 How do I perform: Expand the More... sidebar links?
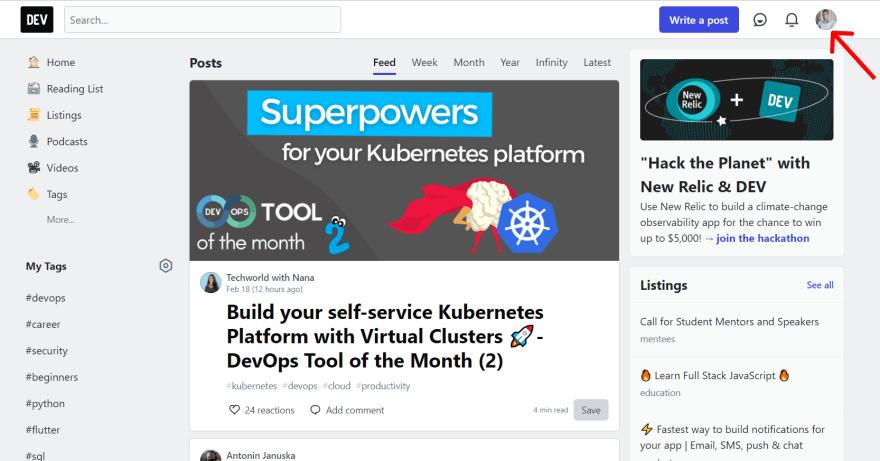(61, 220)
